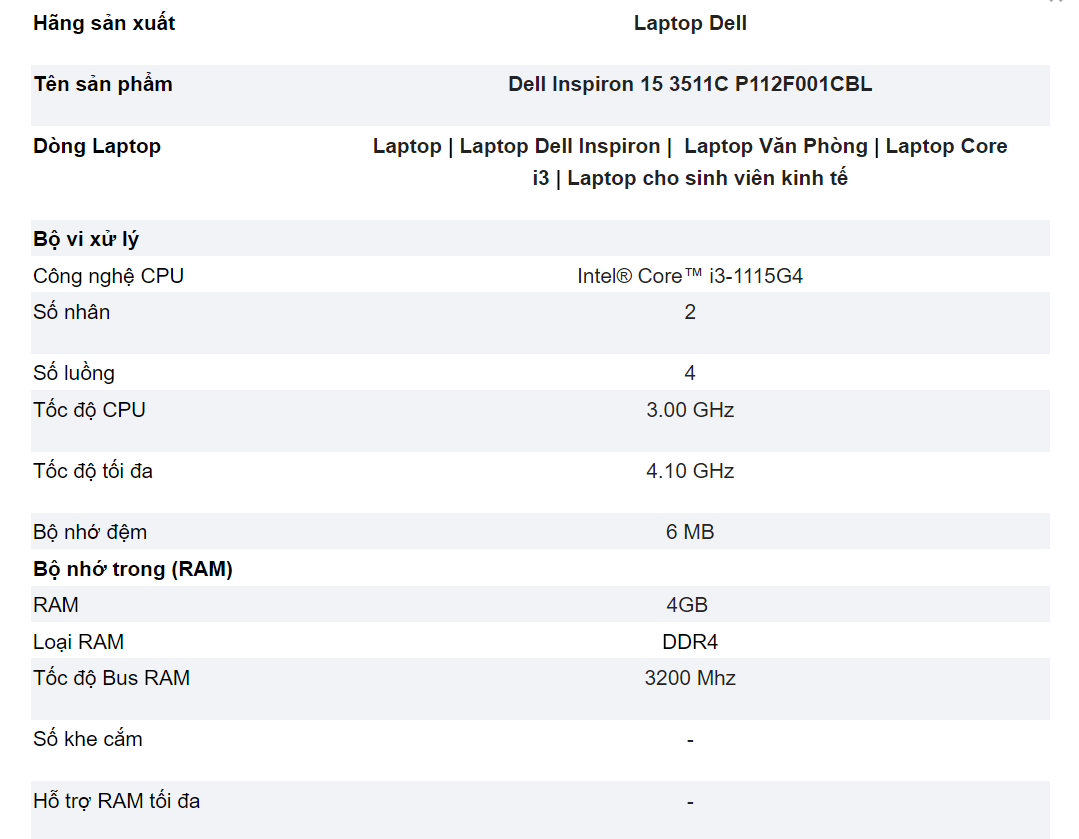Screen dimensions: 1079x839
Task: Follow the 'Laptop cho sinh viên kinh tế' link
Action: pos(707,178)
